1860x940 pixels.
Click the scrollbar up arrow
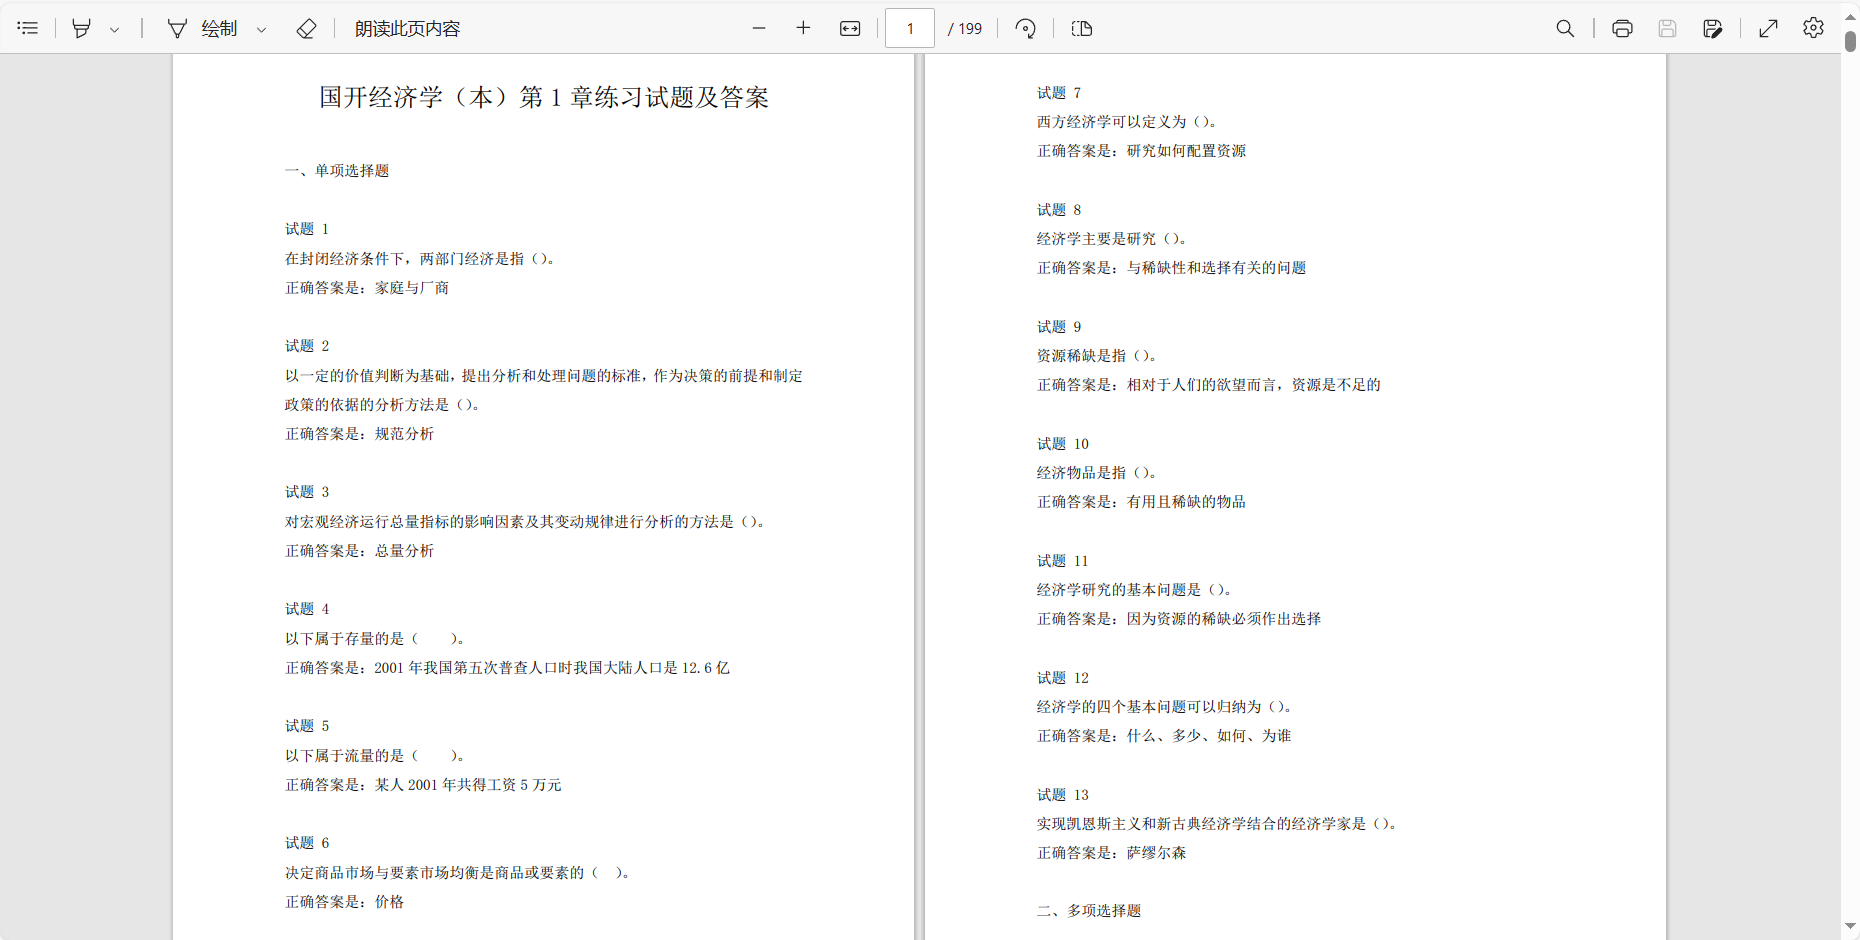[x=1850, y=16]
